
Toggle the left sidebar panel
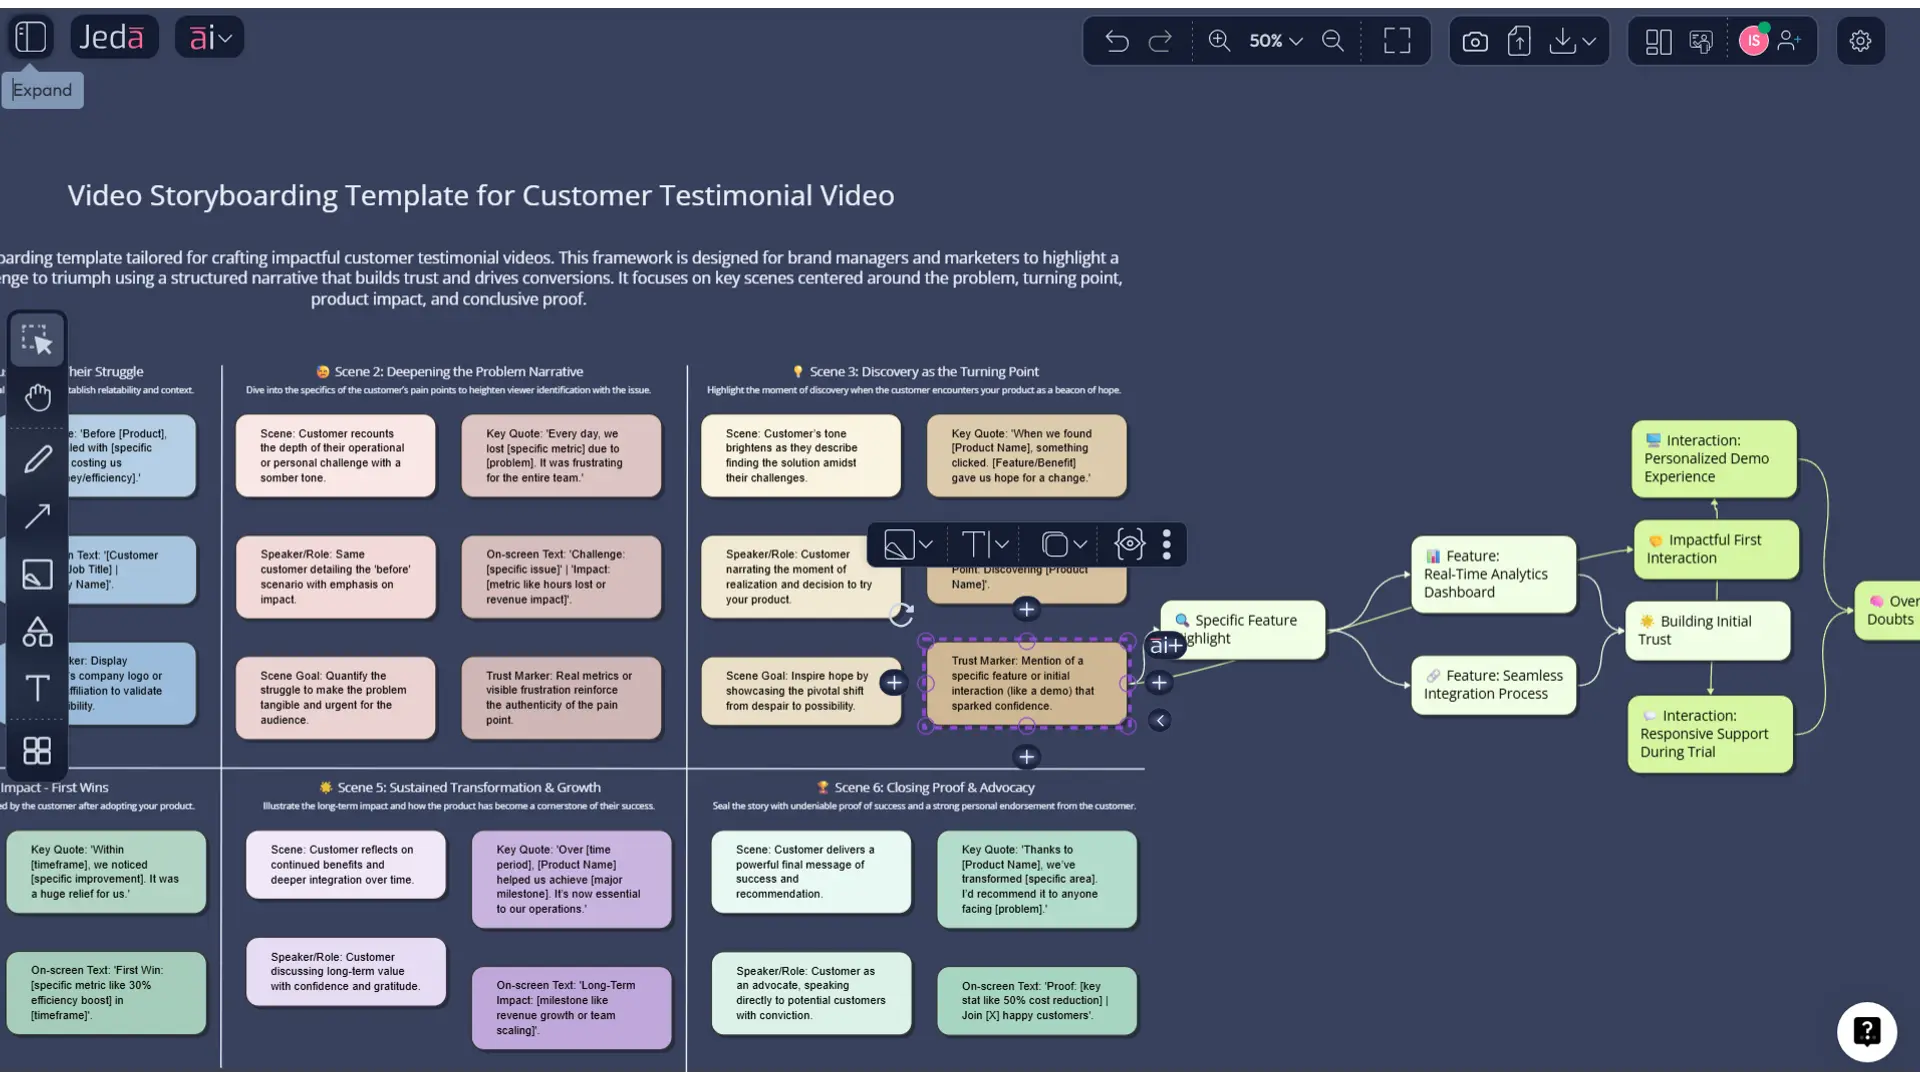click(31, 38)
